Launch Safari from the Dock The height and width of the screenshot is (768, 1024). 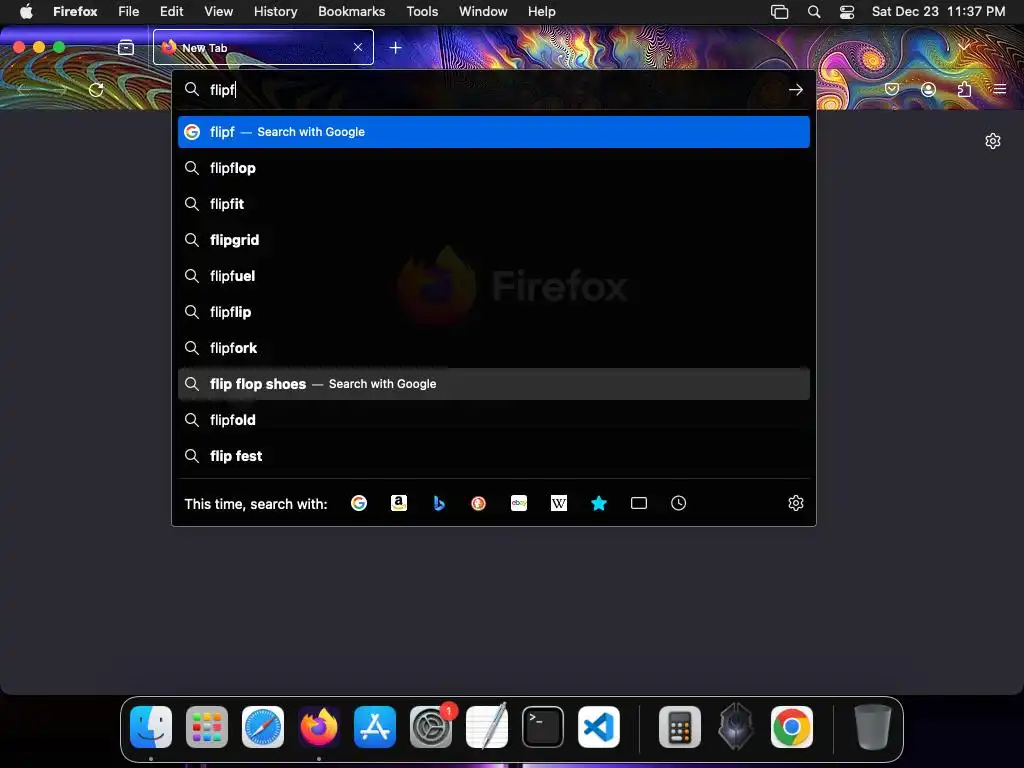263,727
